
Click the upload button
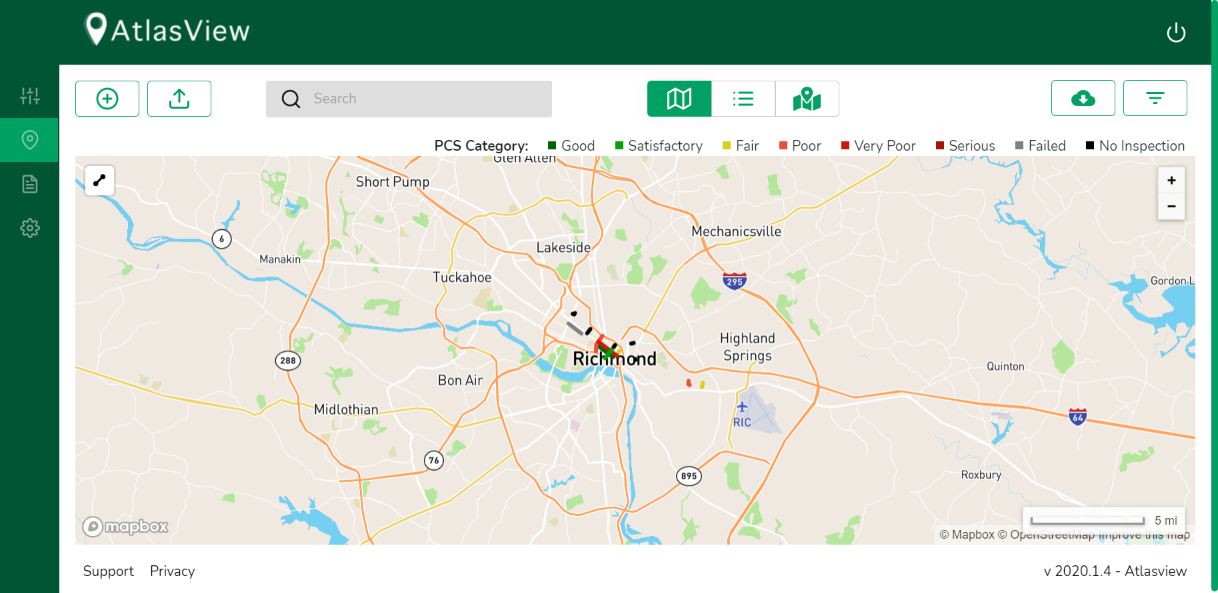click(179, 98)
